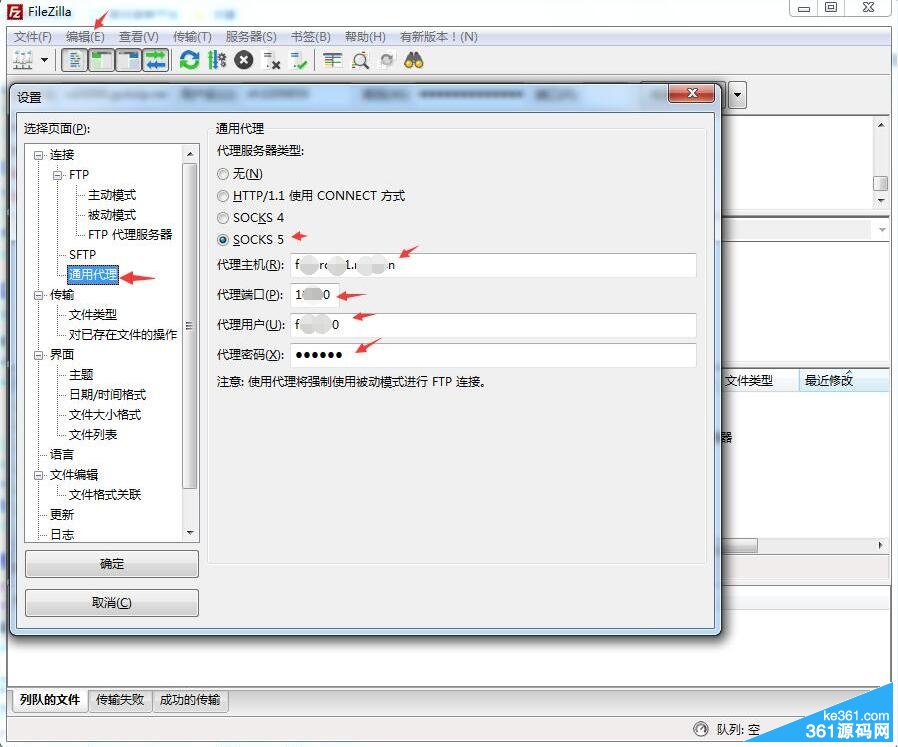Open the 有新版本！(N) menu
Viewport: 898px width, 747px height.
click(x=439, y=37)
